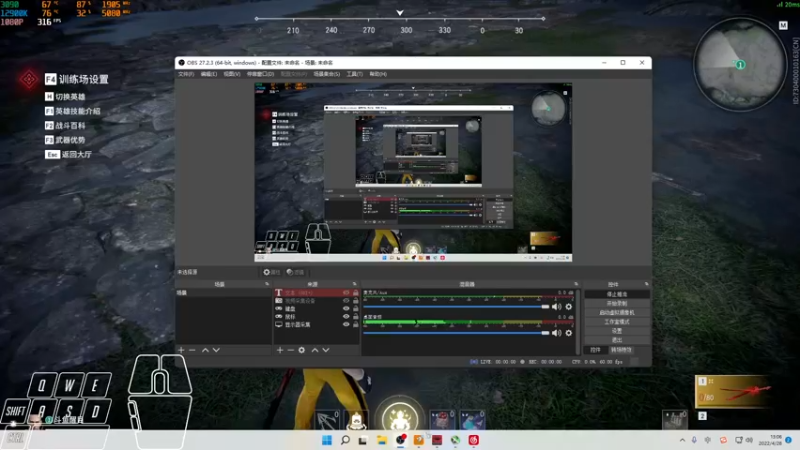This screenshot has width=800, height=450.
Task: Move selected source up in list
Action: click(x=315, y=350)
